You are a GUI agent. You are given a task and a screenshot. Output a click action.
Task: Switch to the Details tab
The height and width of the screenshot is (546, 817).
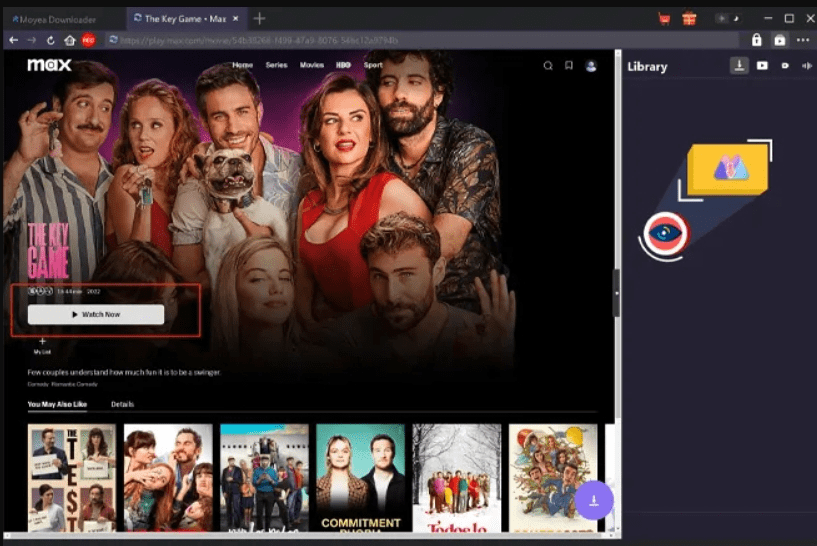click(122, 404)
